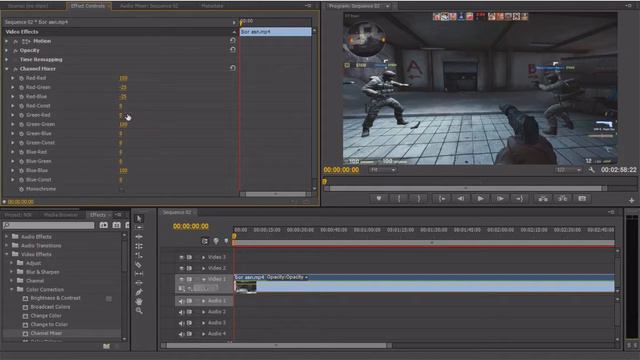This screenshot has width=640, height=360.
Task: Enable the Monochrome checkbox
Action: (122, 189)
